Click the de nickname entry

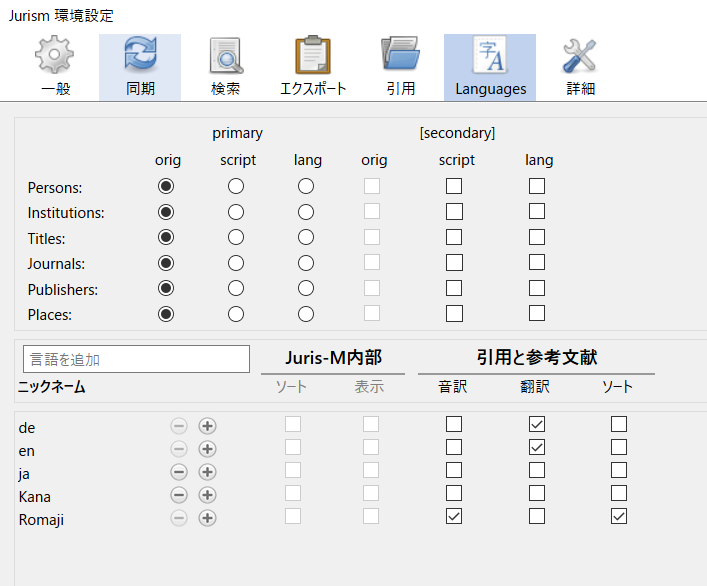(x=27, y=428)
